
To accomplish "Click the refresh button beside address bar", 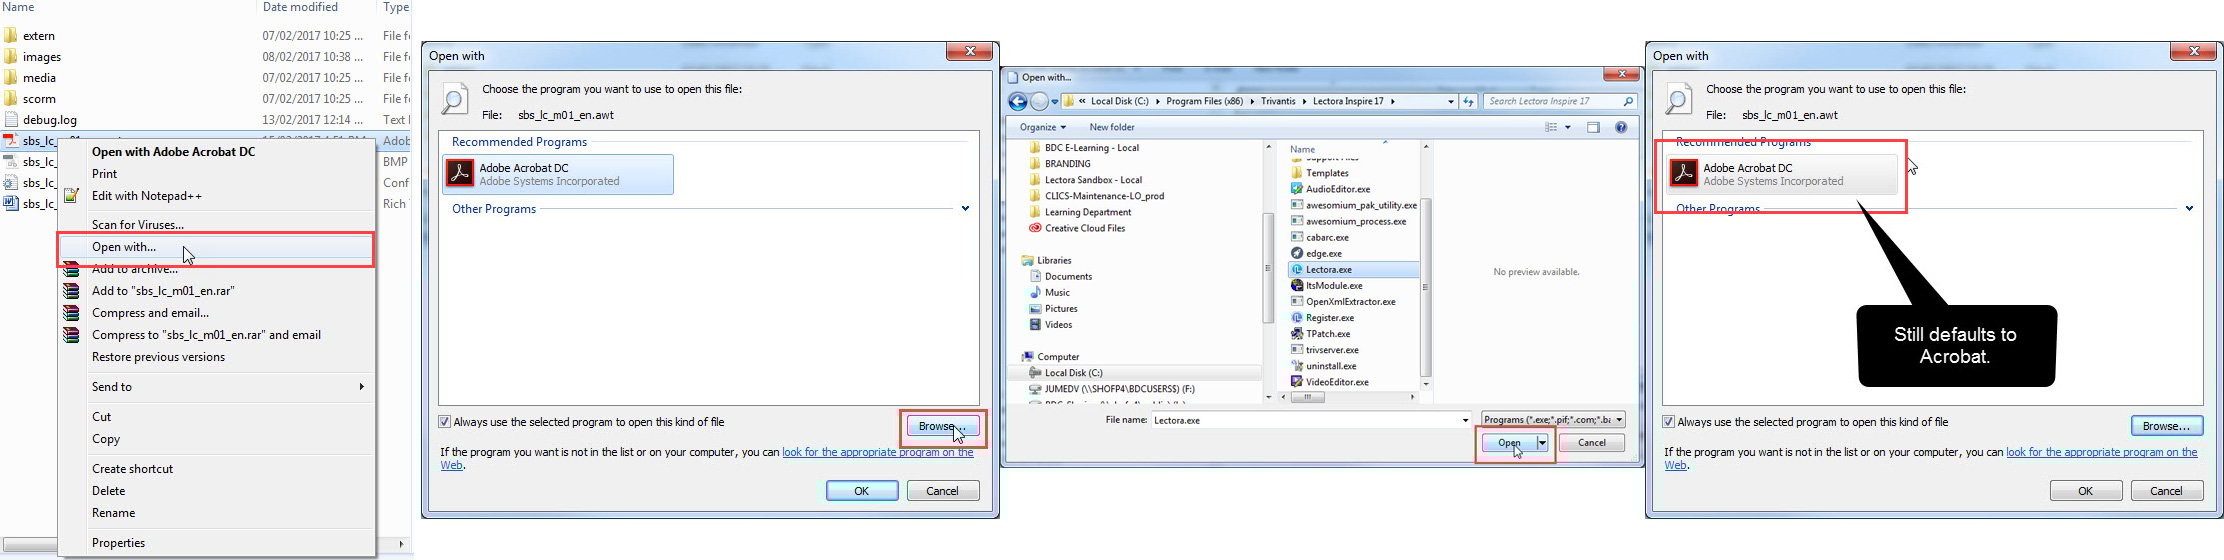I will 1468,101.
